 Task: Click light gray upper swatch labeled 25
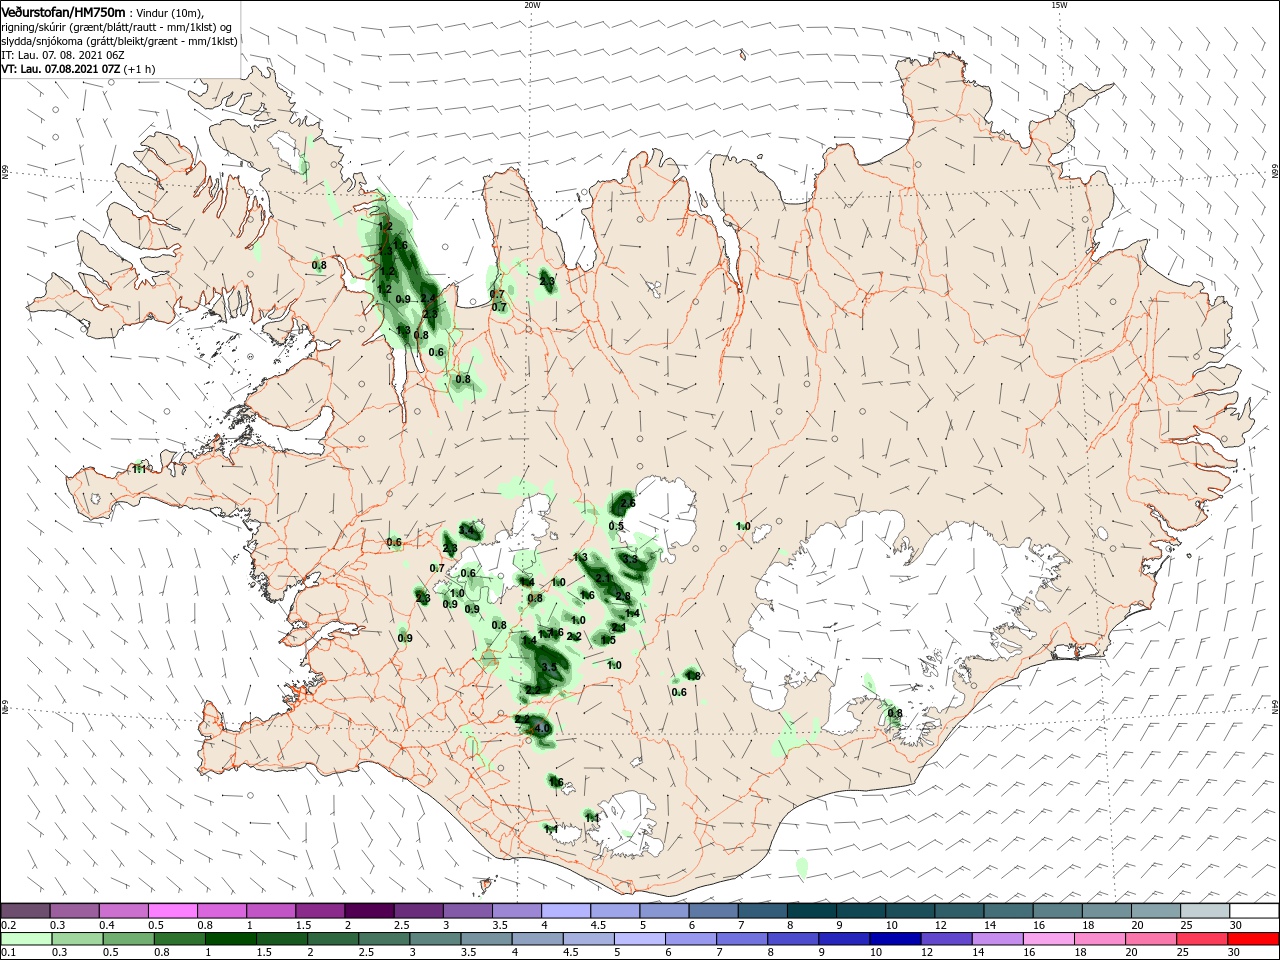click(x=1206, y=911)
